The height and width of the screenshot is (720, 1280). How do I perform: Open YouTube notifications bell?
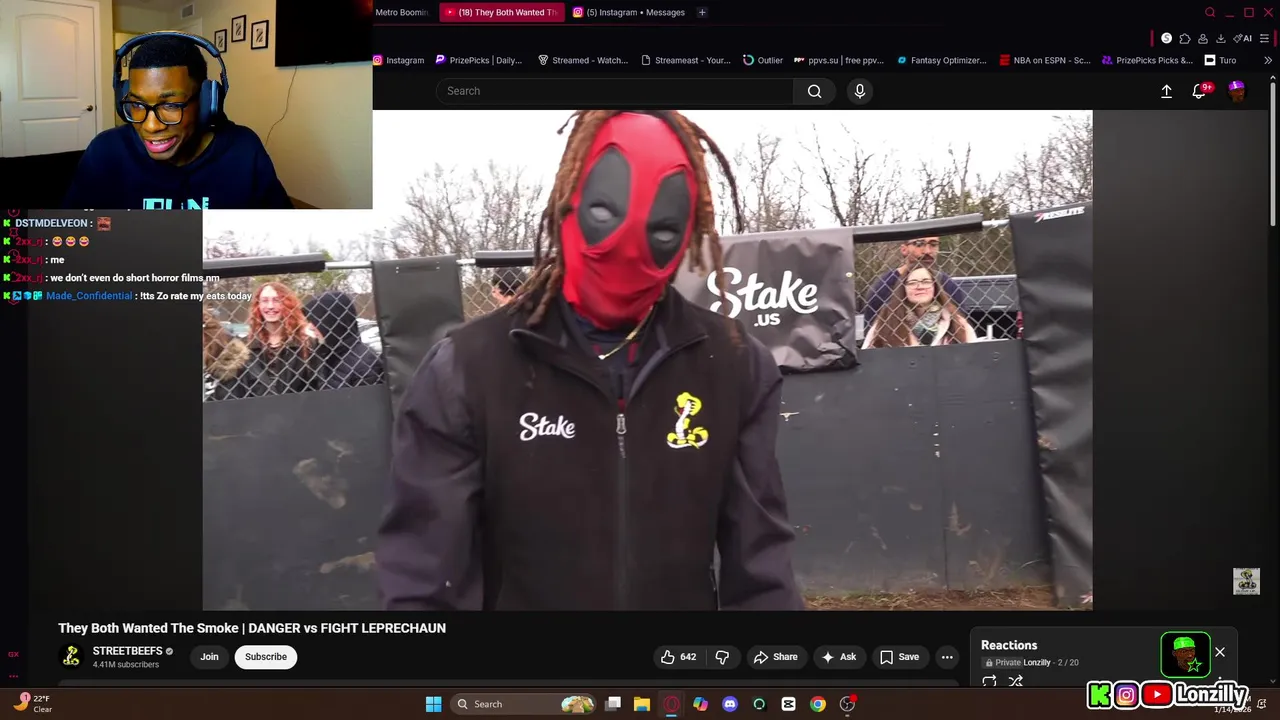click(x=1200, y=91)
